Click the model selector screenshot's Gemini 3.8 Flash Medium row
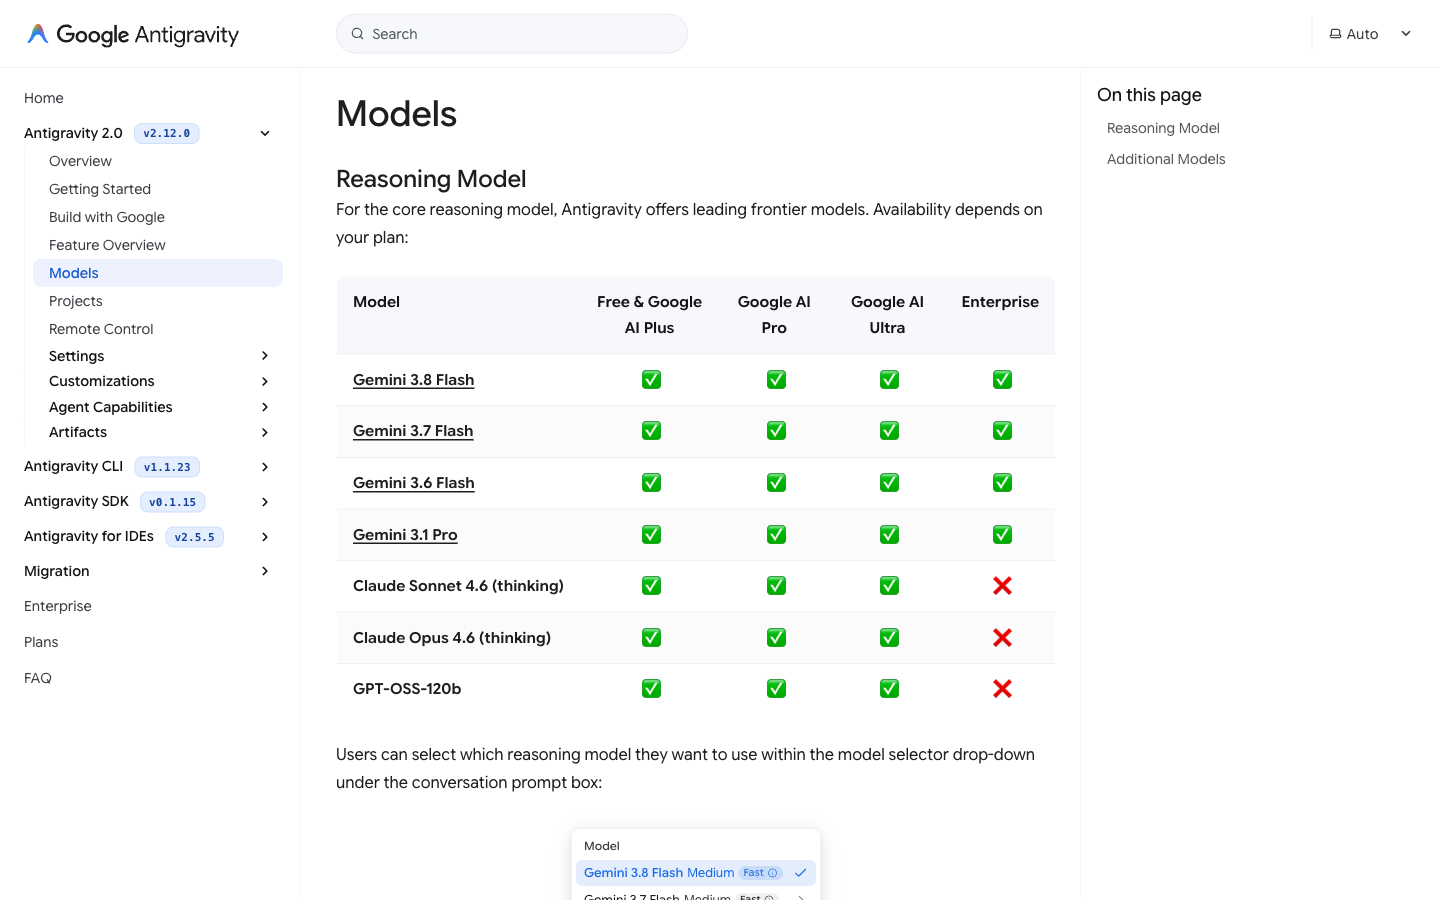Viewport: 1440px width, 900px height. [696, 873]
